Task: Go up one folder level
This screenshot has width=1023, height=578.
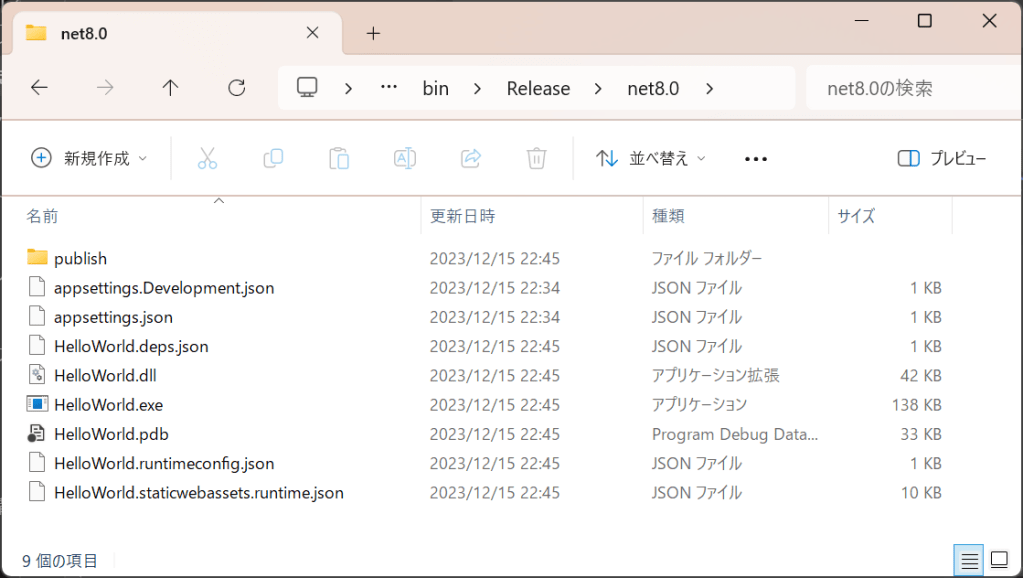Action: tap(171, 88)
